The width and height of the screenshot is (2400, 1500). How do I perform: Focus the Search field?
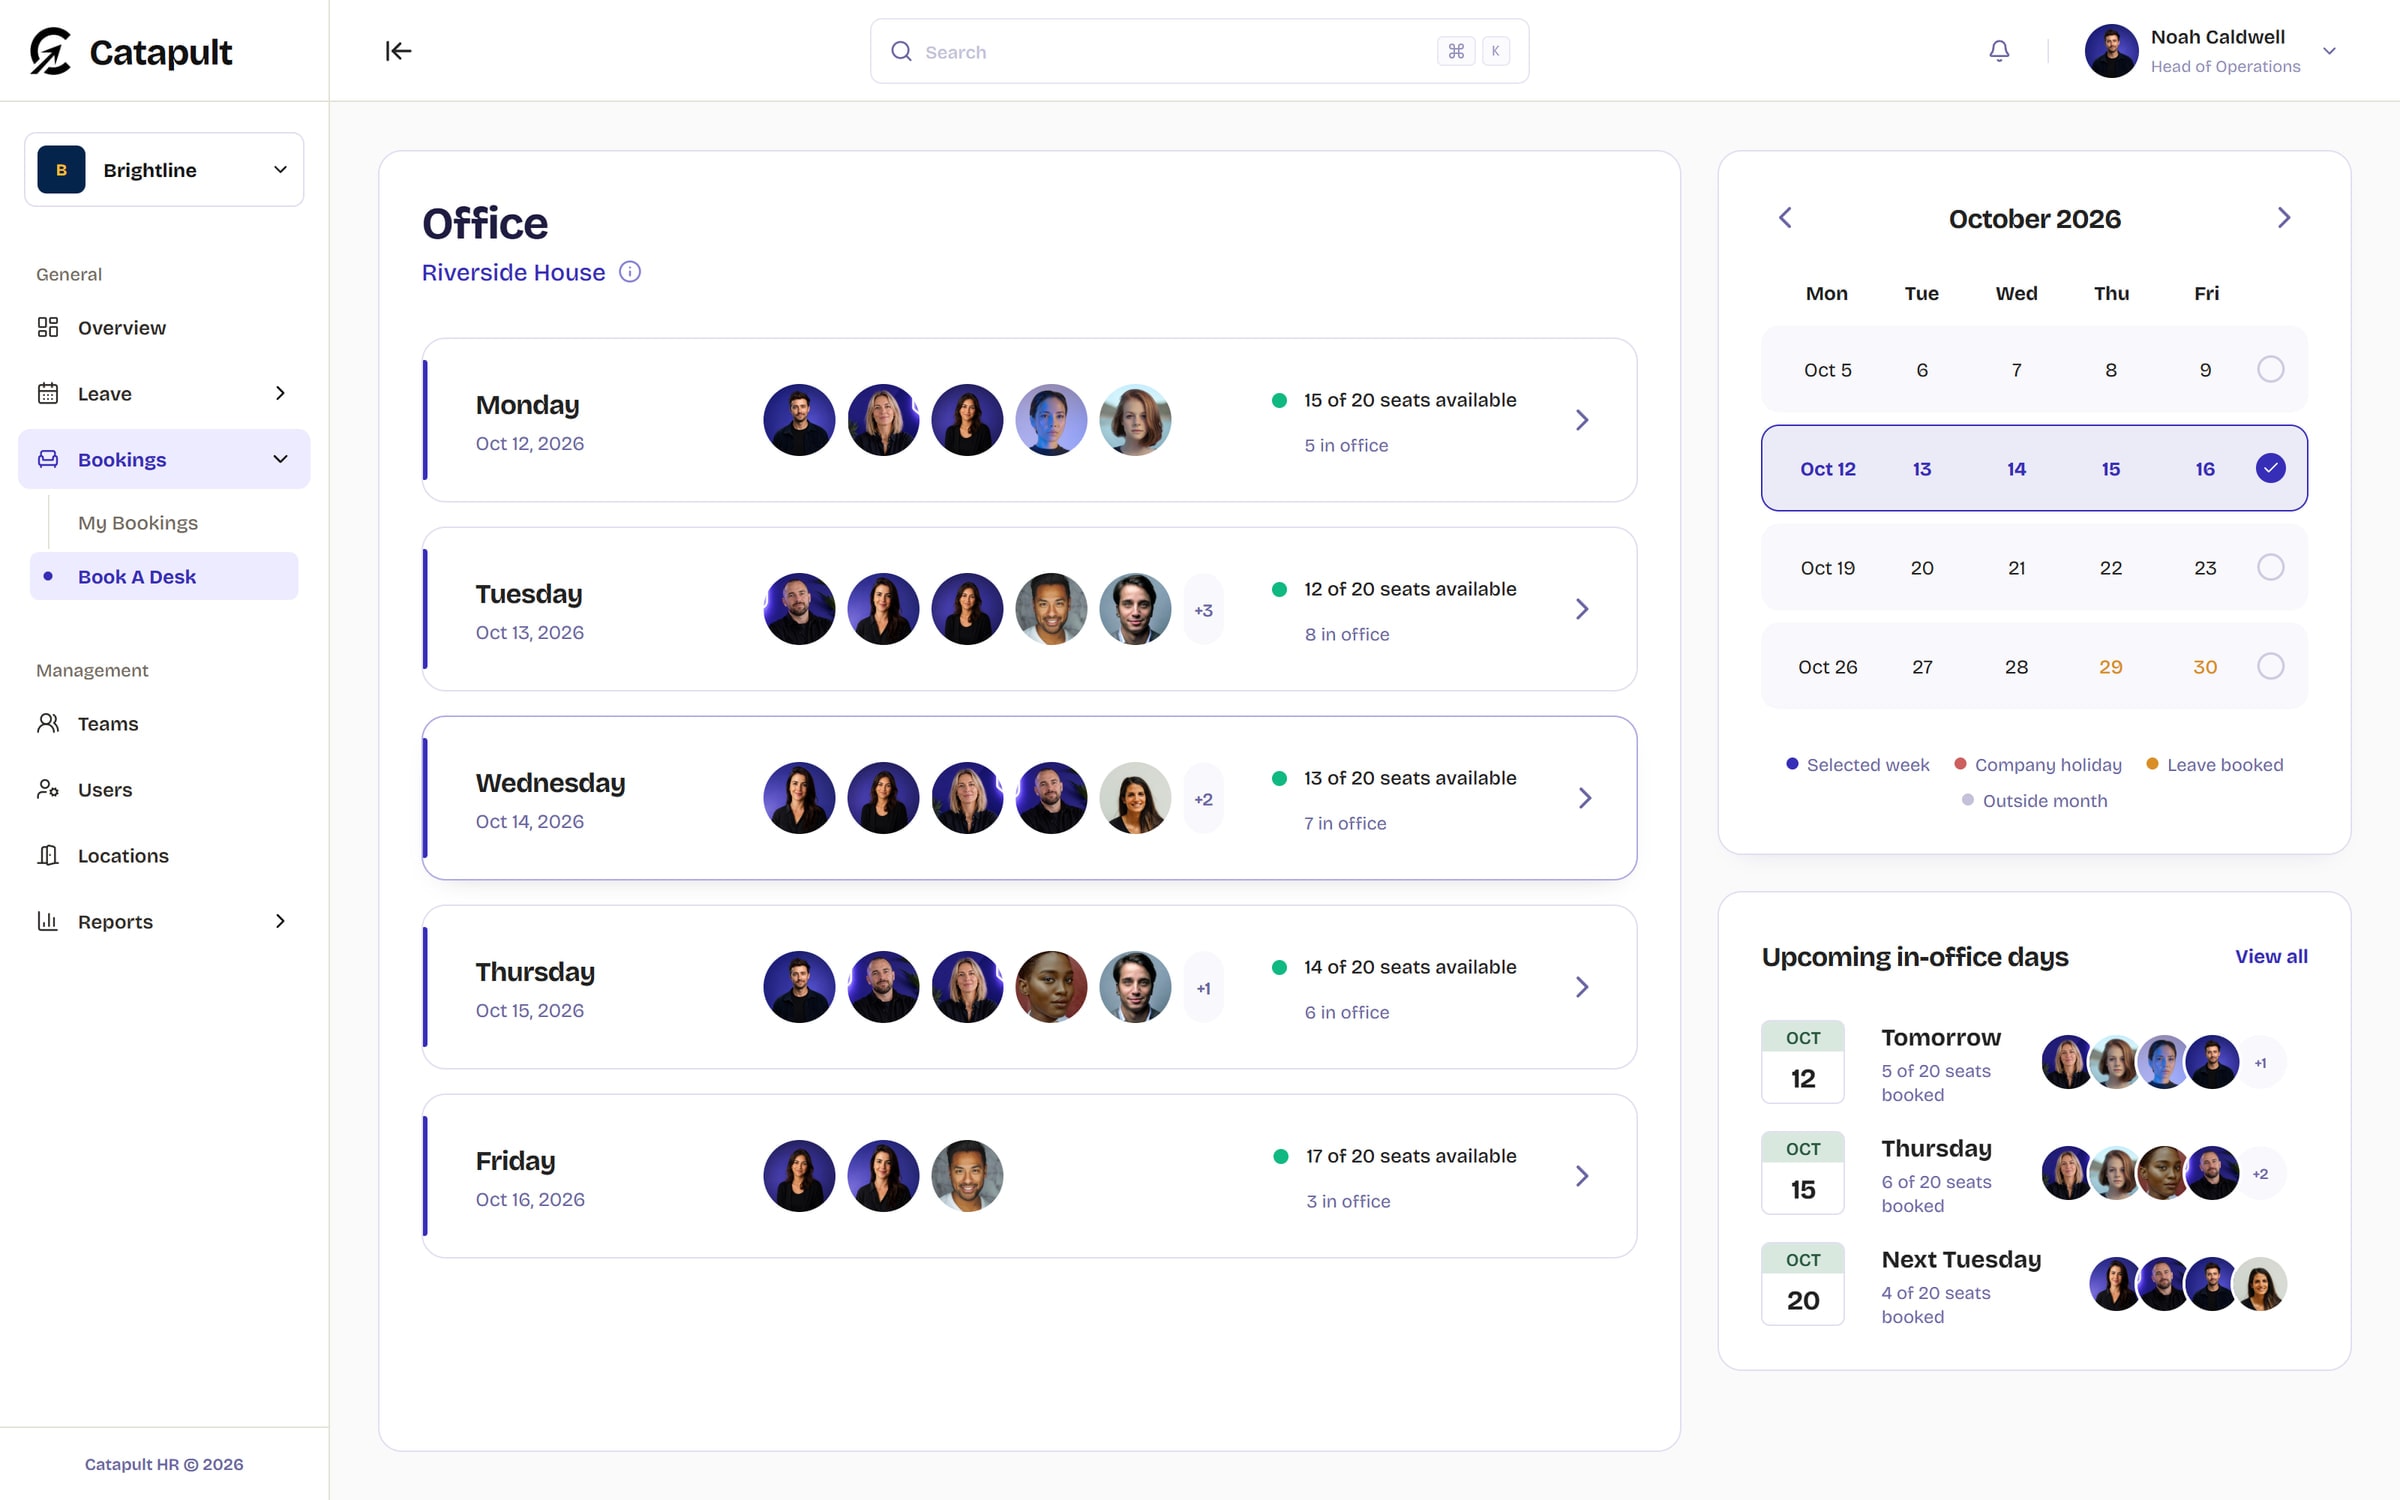pos(1199,51)
